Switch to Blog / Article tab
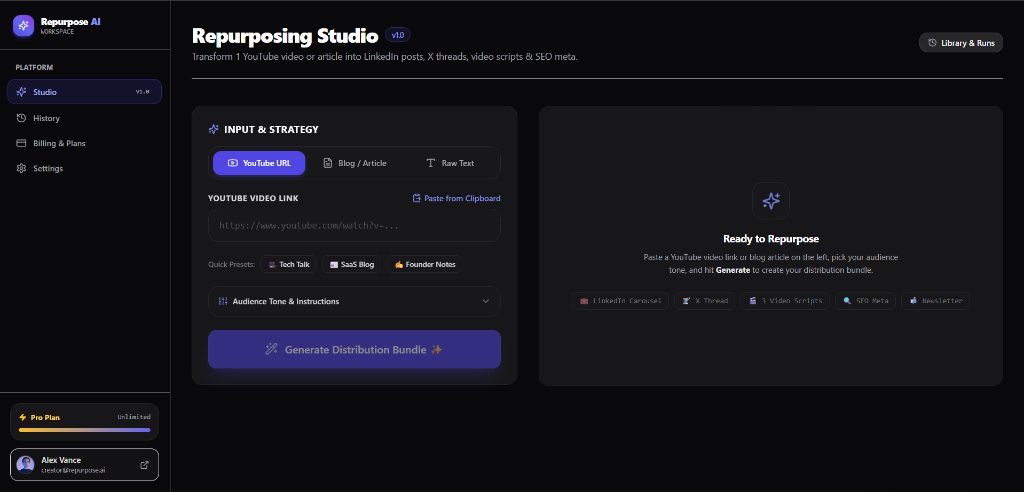The width and height of the screenshot is (1024, 492). click(x=355, y=163)
